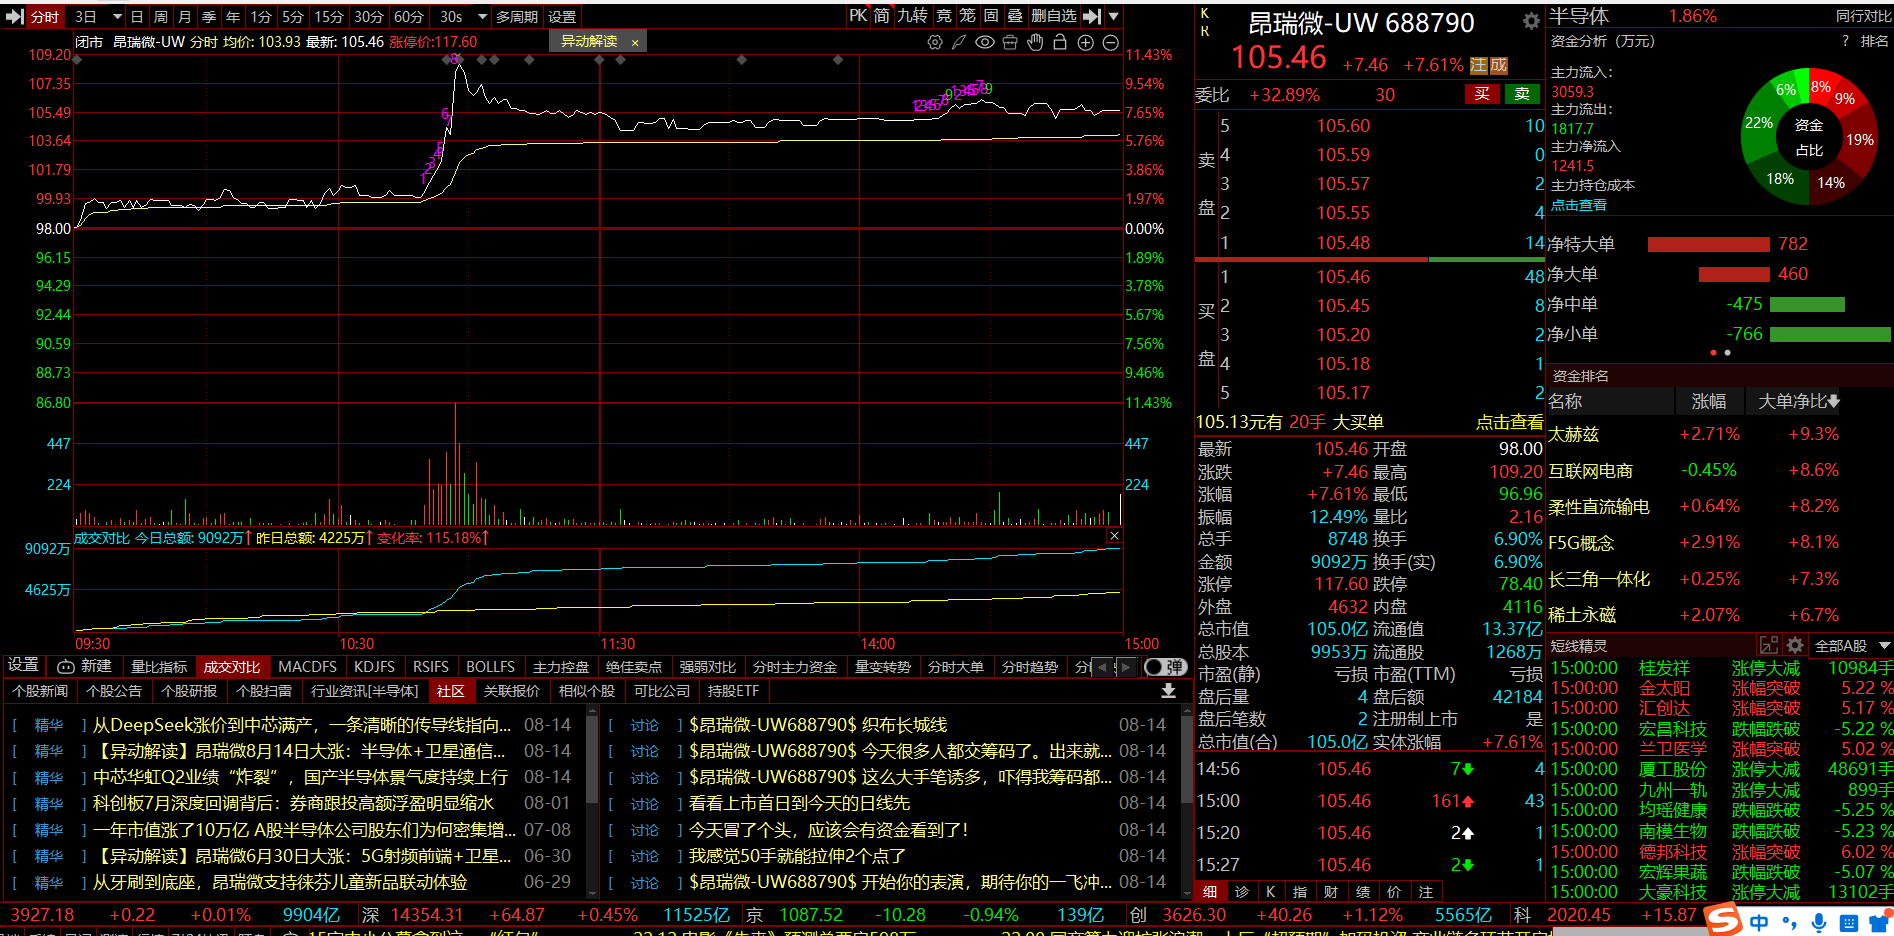Click 点击查看 for large buy order
1894x936 pixels.
click(1509, 422)
